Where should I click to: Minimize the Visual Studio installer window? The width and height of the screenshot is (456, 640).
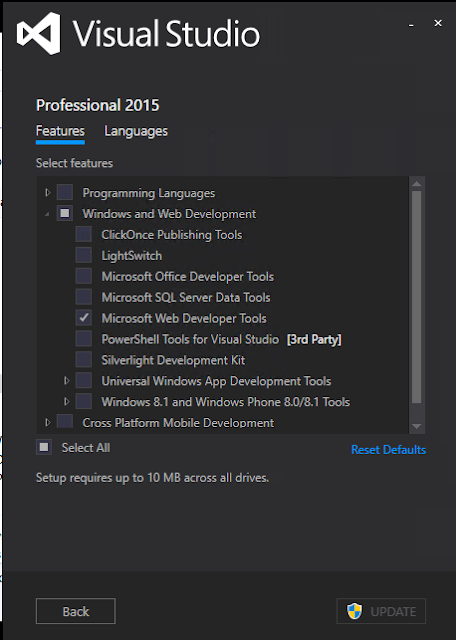click(x=411, y=24)
